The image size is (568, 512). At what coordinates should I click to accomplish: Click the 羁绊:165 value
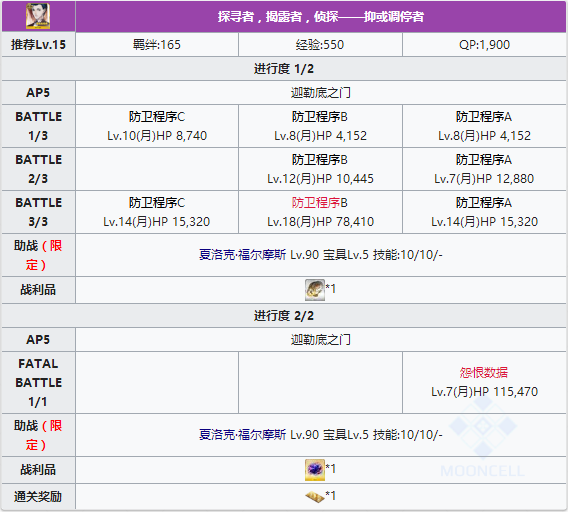point(156,45)
